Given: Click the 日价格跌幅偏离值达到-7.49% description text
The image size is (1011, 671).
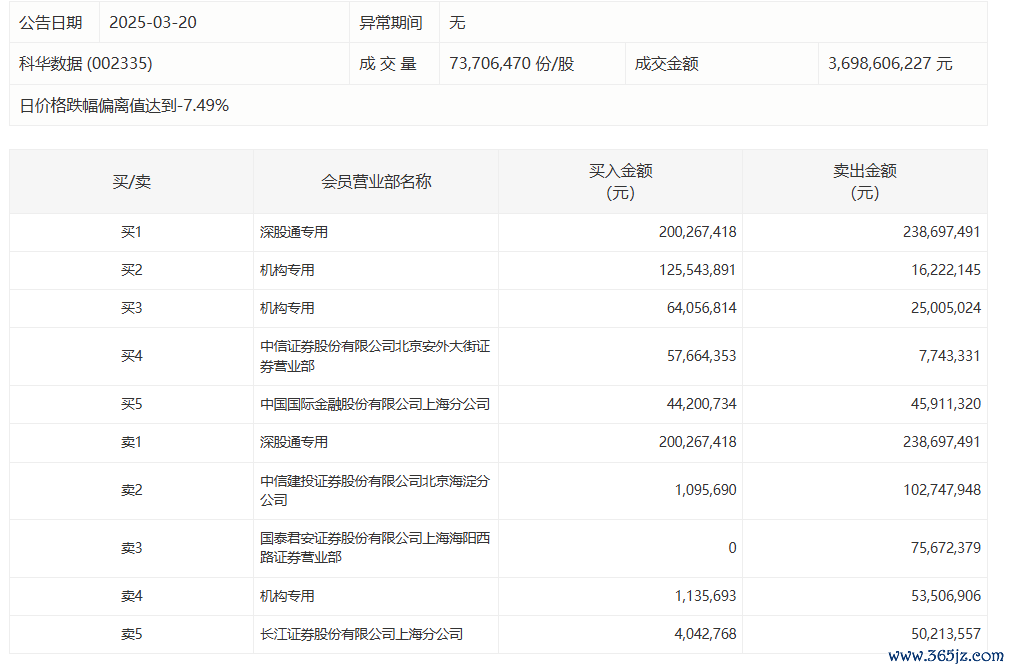Looking at the screenshot, I should pyautogui.click(x=124, y=105).
